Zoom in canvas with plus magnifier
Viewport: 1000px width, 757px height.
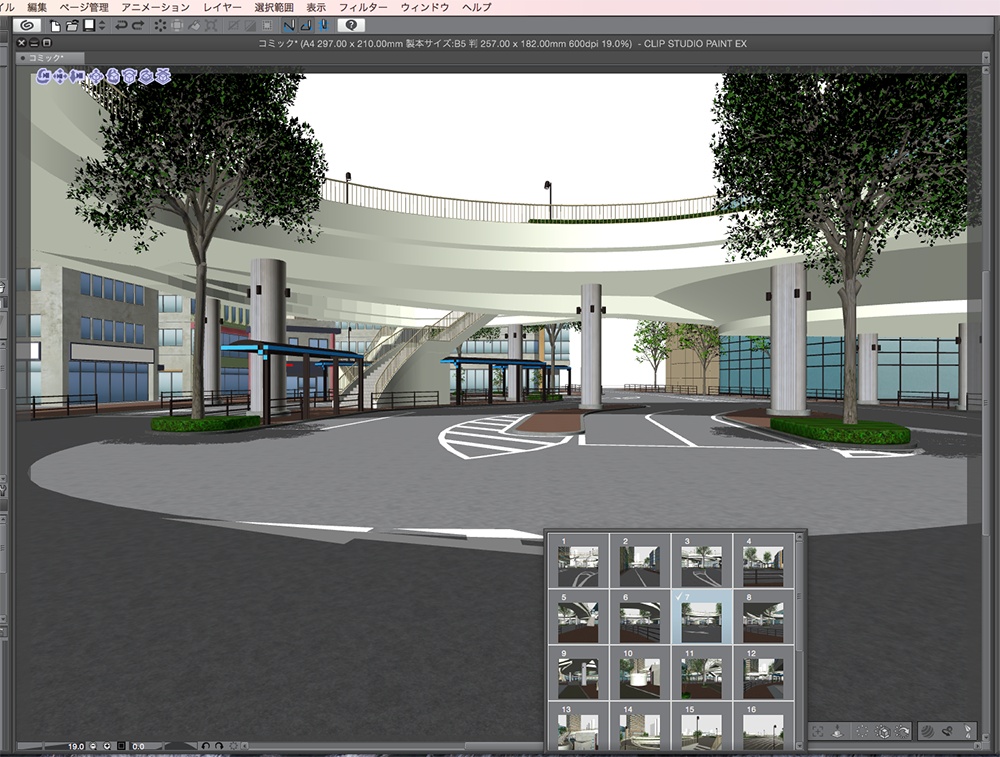107,746
